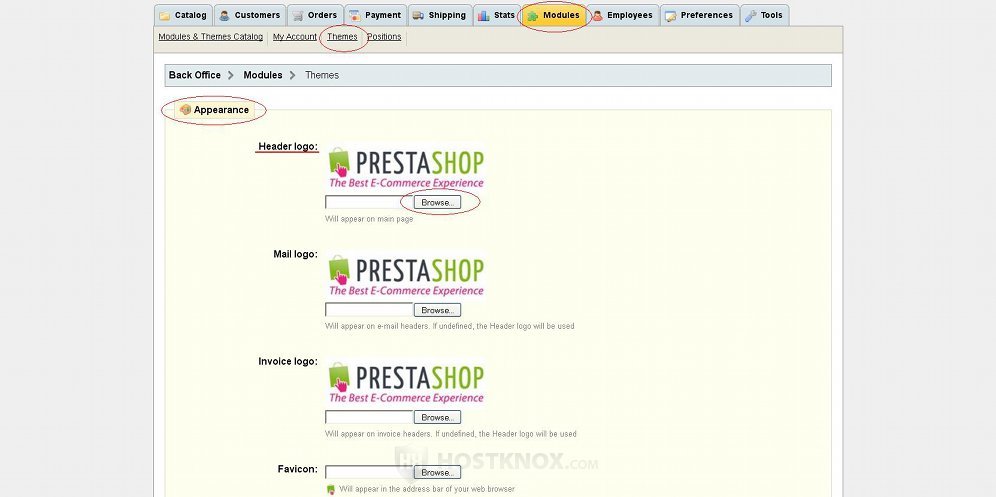The image size is (996, 497).
Task: Click the Stats tab bar-chart icon
Action: coord(483,16)
